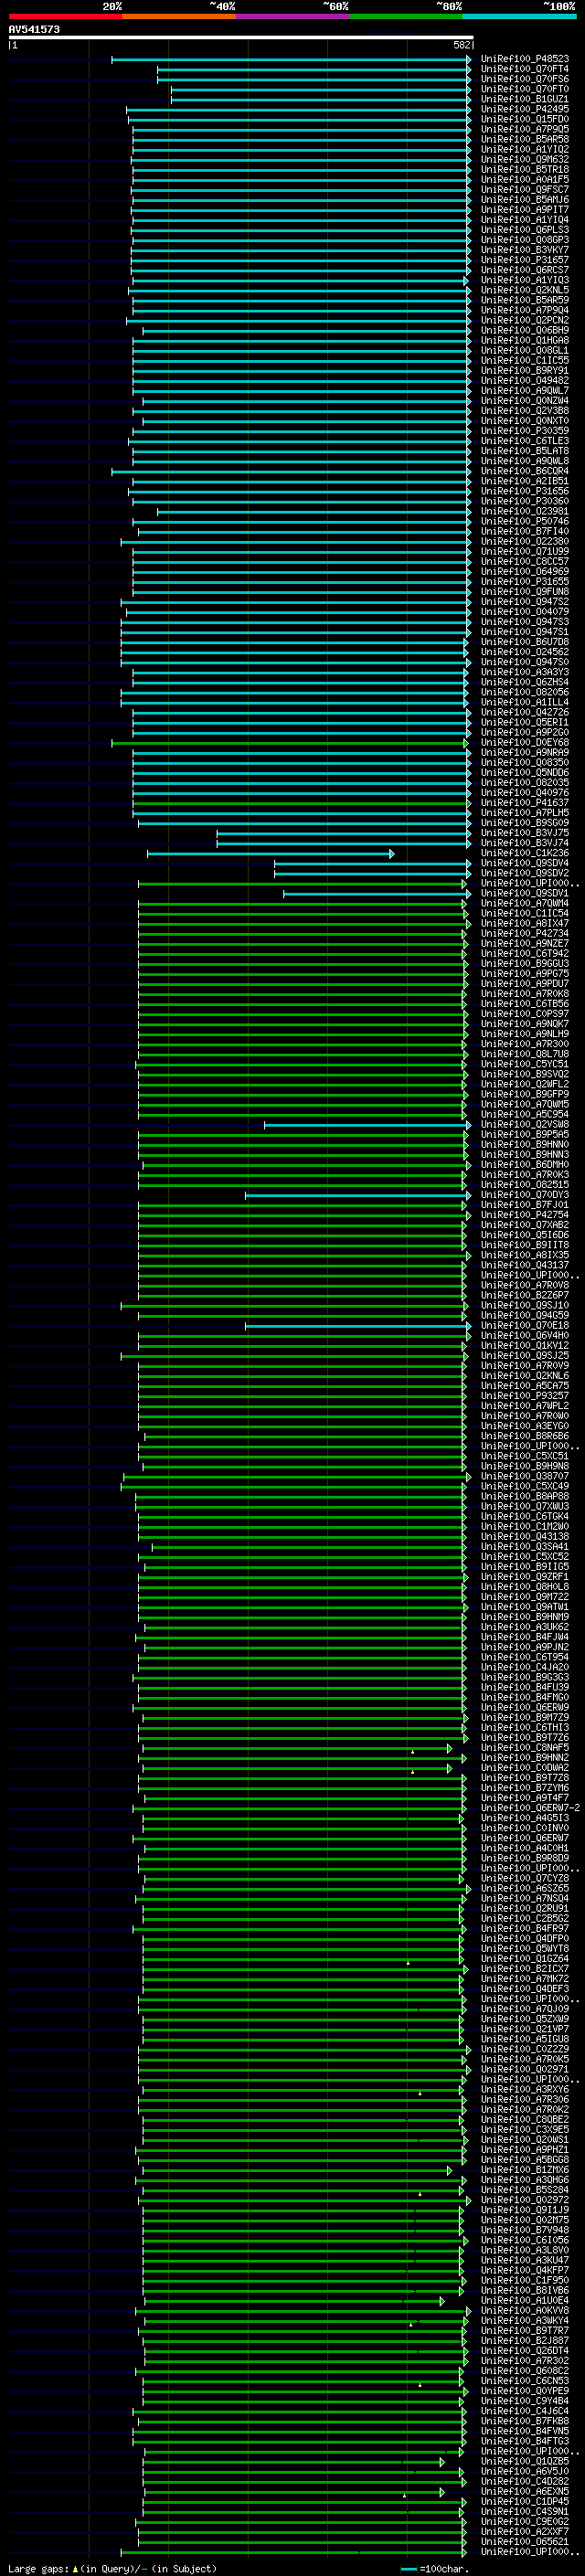Open hit UniRef100_Q15FD0
Image resolution: width=585 pixels, height=2576 pixels.
click(525, 119)
